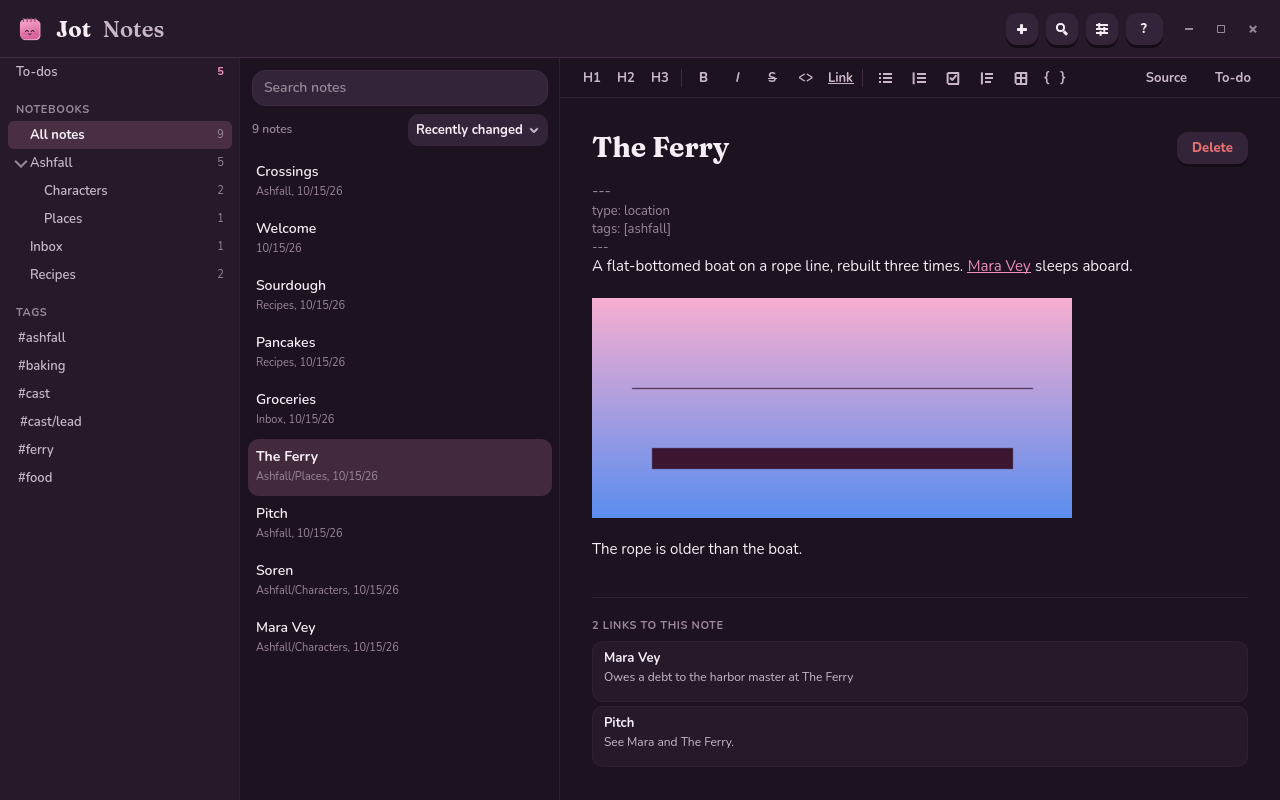
Task: Insert inline code with the <> icon
Action: 805,77
